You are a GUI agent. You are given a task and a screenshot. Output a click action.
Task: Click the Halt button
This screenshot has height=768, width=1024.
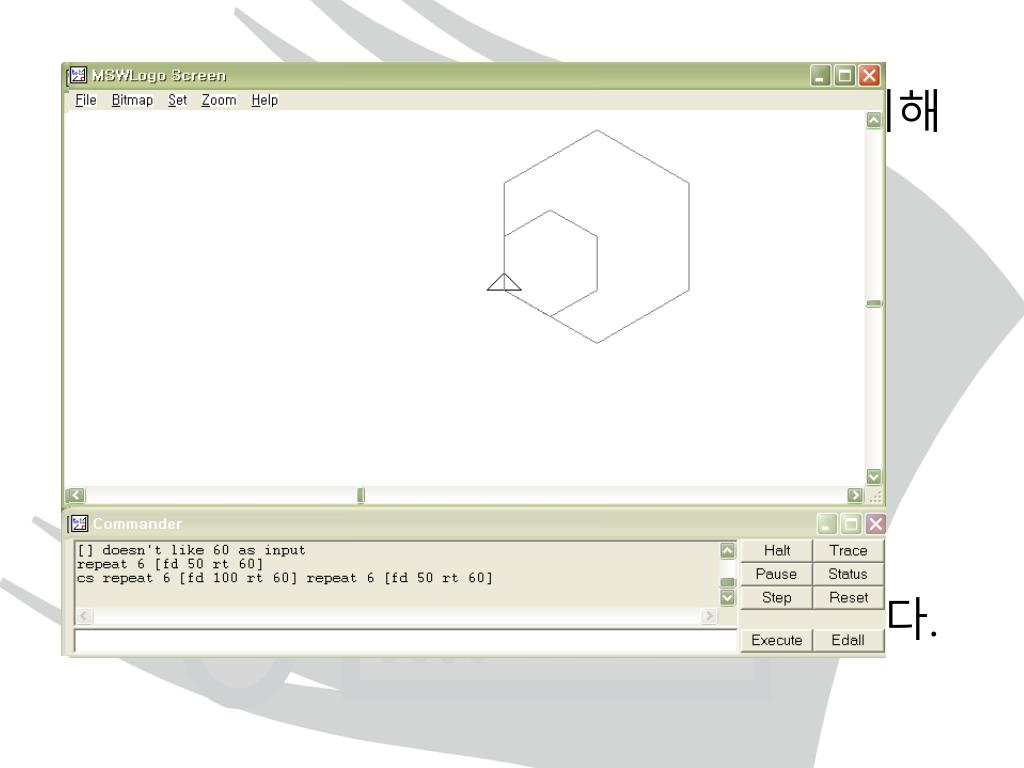point(776,551)
